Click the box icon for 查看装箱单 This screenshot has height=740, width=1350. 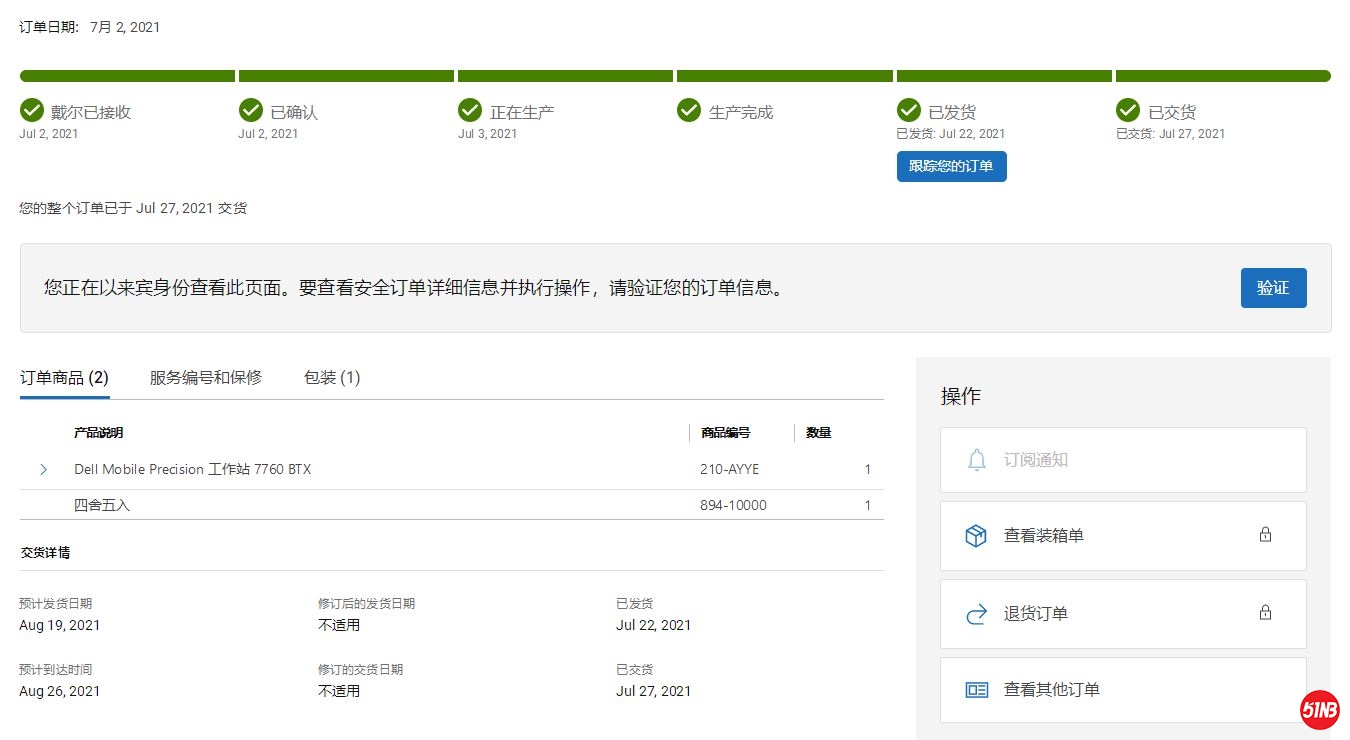pyautogui.click(x=976, y=536)
